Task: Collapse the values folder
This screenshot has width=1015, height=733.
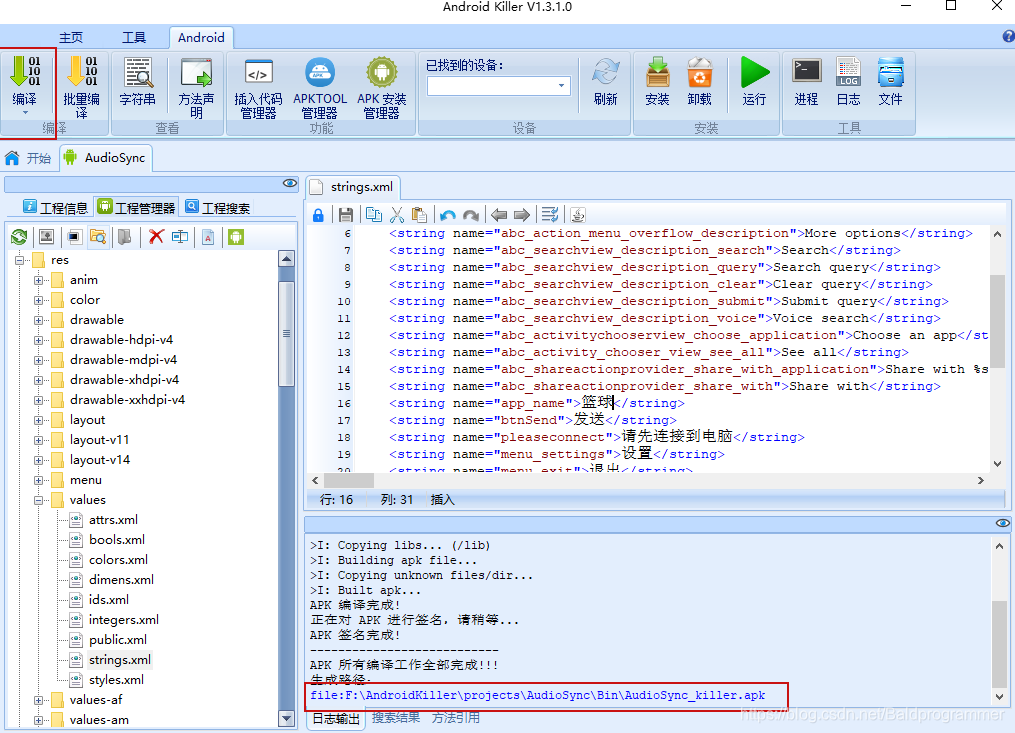Action: tap(38, 501)
